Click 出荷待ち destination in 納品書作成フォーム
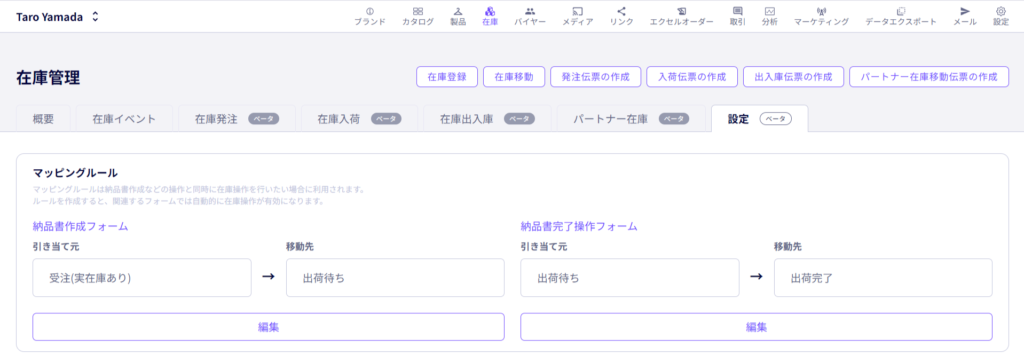1024x363 pixels. pos(395,278)
